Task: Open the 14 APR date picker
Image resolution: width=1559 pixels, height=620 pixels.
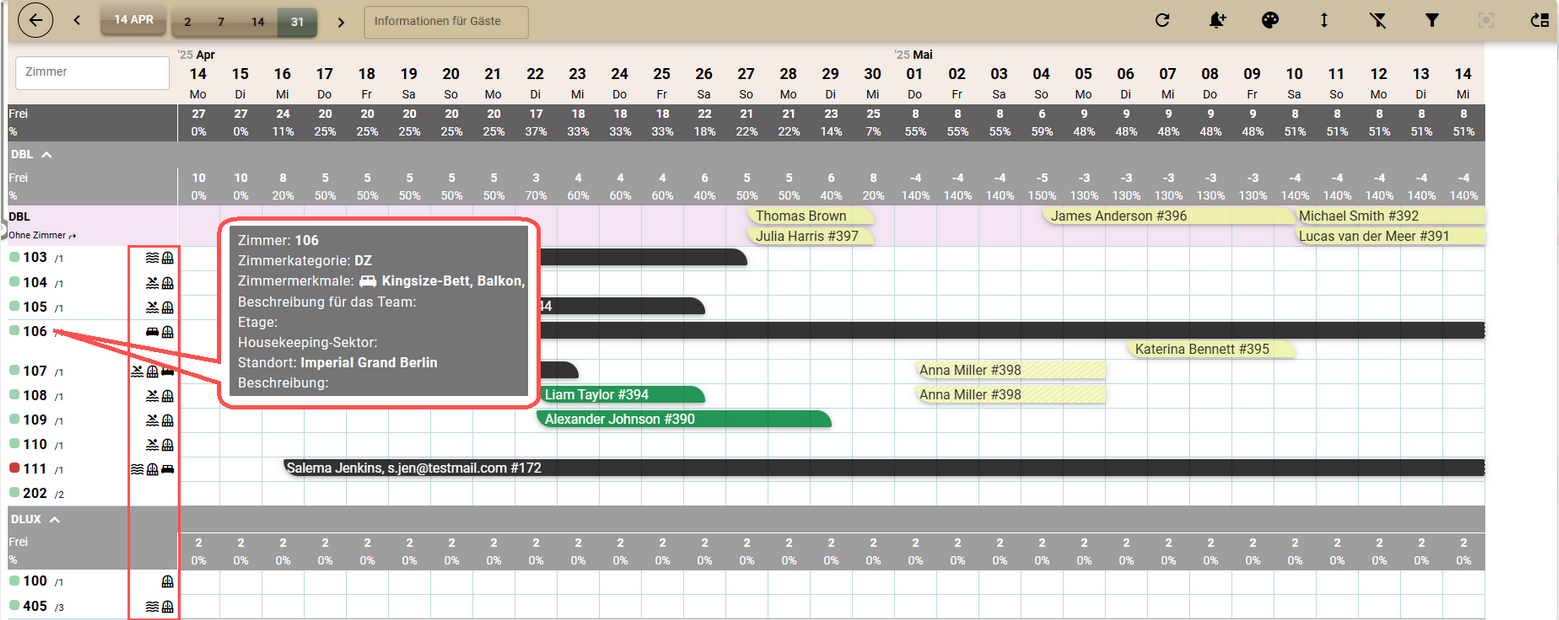Action: tap(133, 20)
